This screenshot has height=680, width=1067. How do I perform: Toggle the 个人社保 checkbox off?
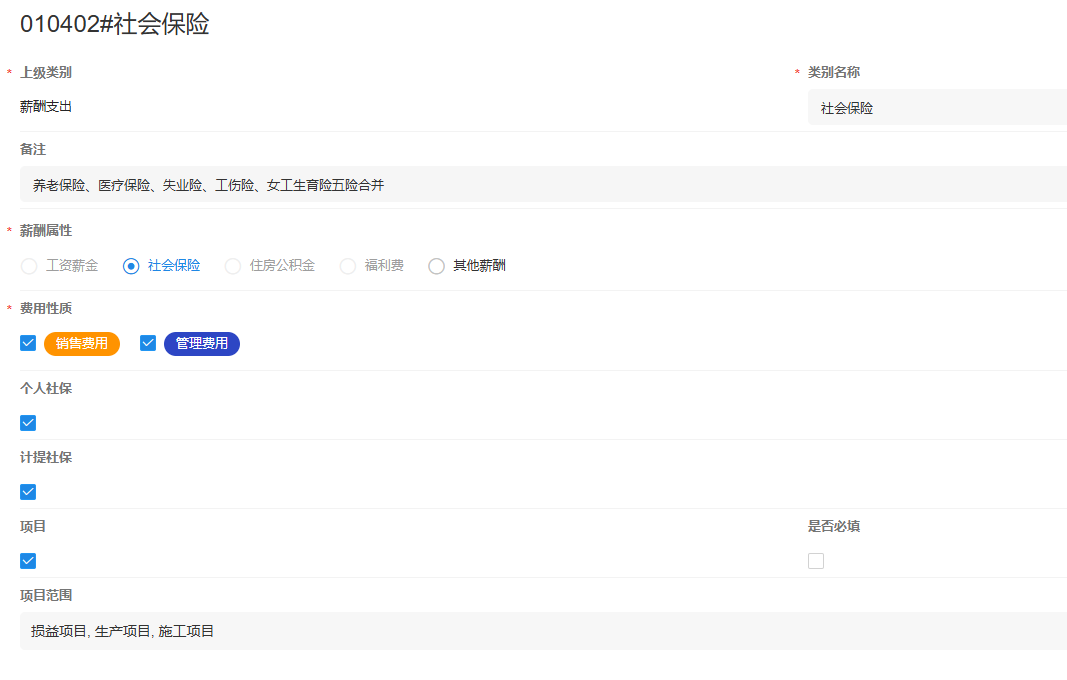(x=27, y=423)
